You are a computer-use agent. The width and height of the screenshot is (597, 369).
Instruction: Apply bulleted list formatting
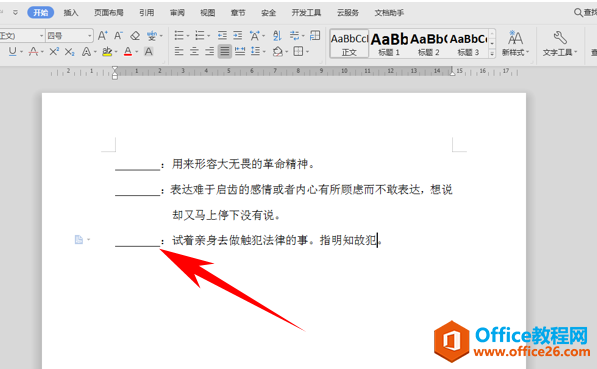click(179, 35)
